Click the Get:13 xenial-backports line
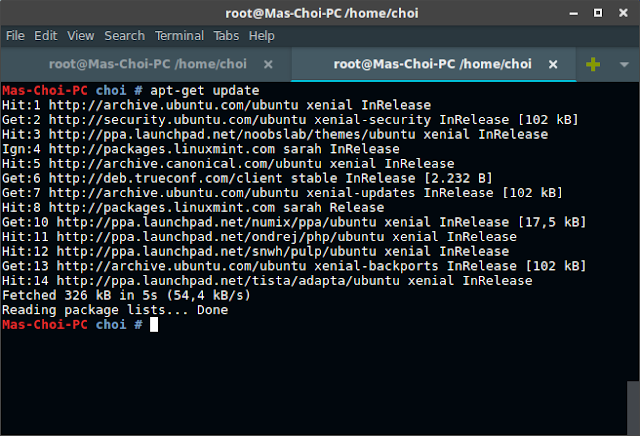 (294, 266)
